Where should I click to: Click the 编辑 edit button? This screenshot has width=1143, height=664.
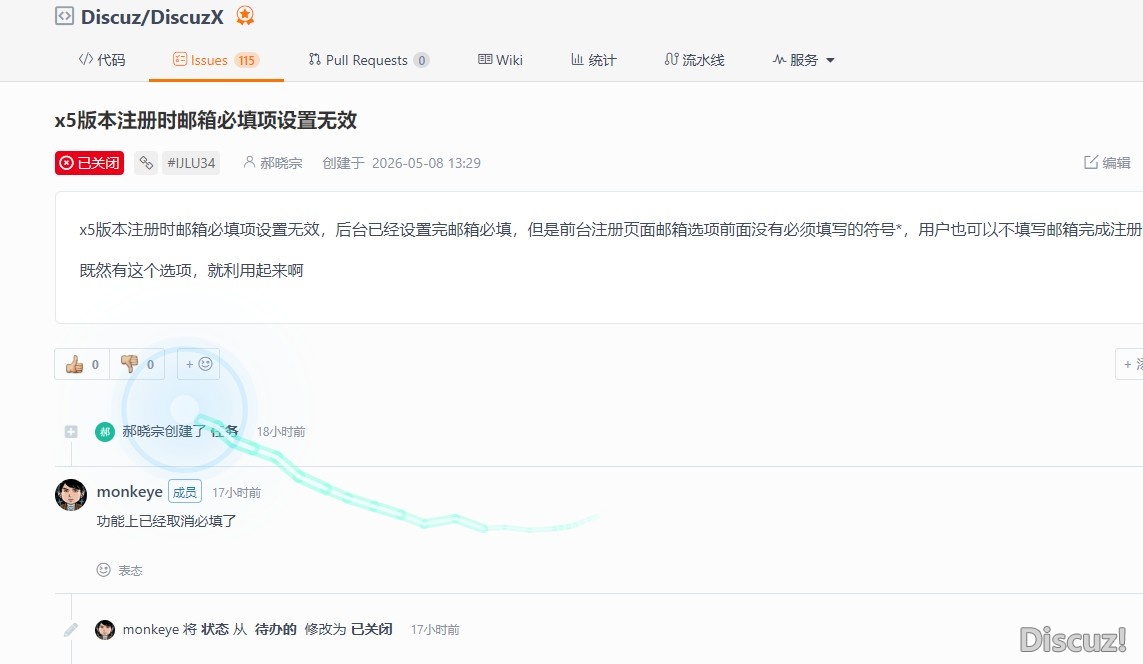coord(1107,163)
